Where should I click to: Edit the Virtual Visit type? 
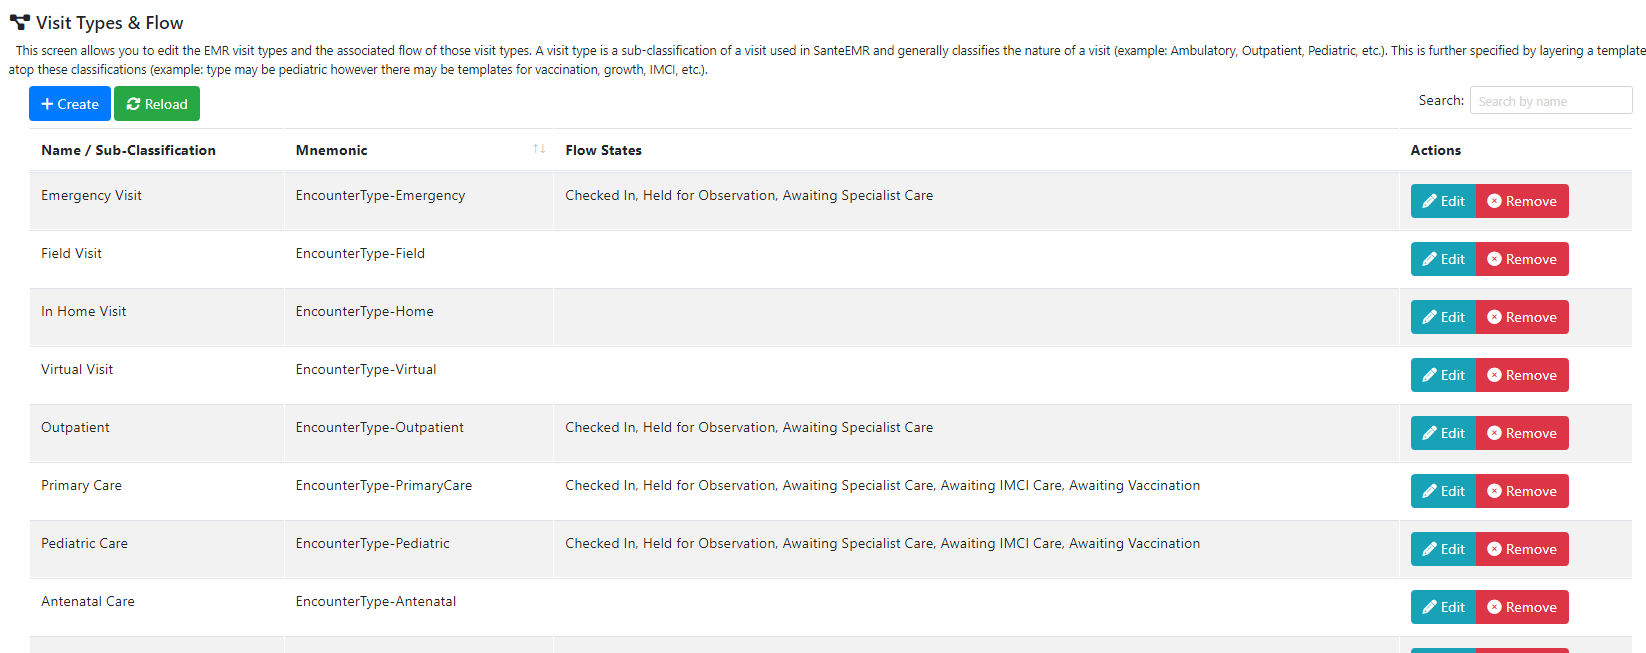1443,375
